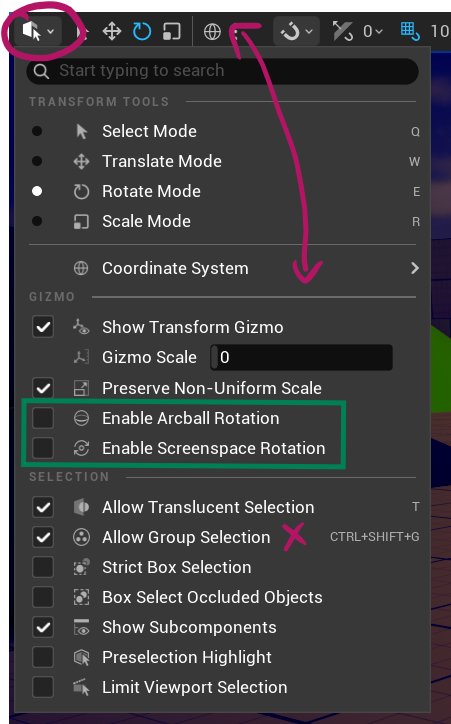The image size is (451, 724).
Task: Click the world coordinate globe icon
Action: 212,31
